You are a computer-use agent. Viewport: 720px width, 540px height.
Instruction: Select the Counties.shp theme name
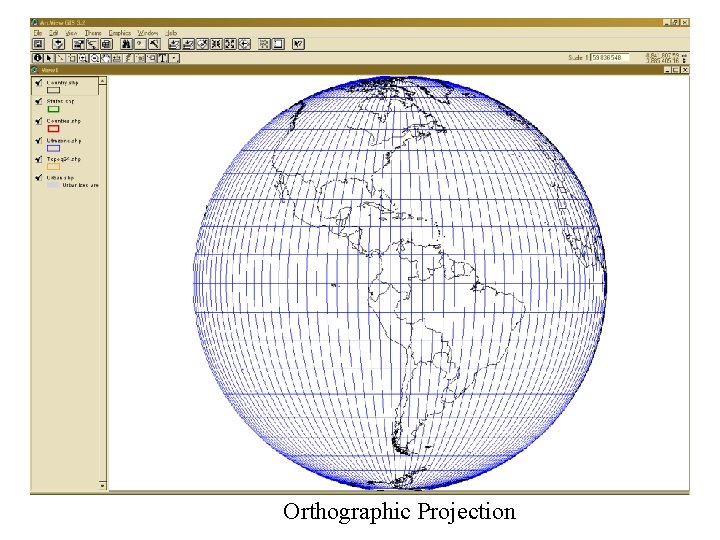63,121
